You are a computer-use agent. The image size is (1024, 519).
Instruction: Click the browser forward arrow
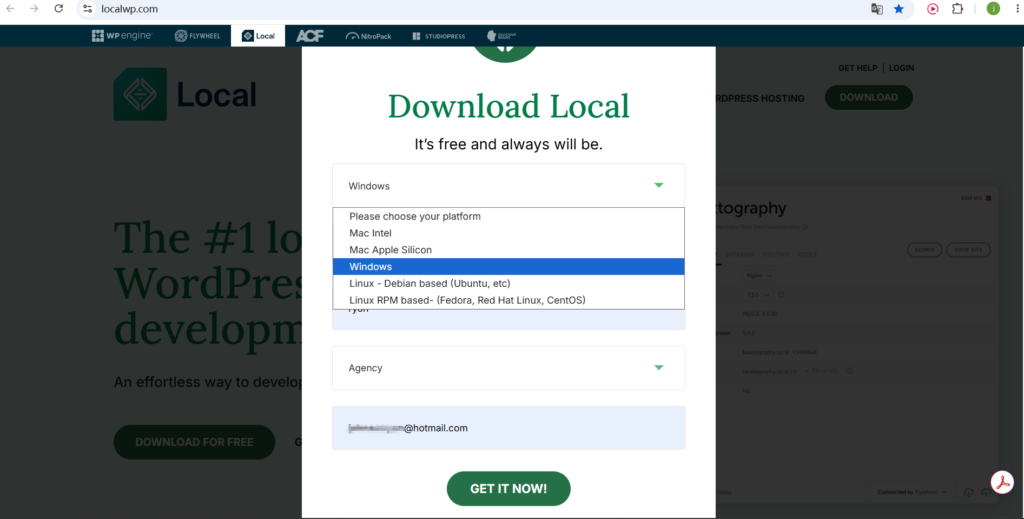tap(34, 8)
